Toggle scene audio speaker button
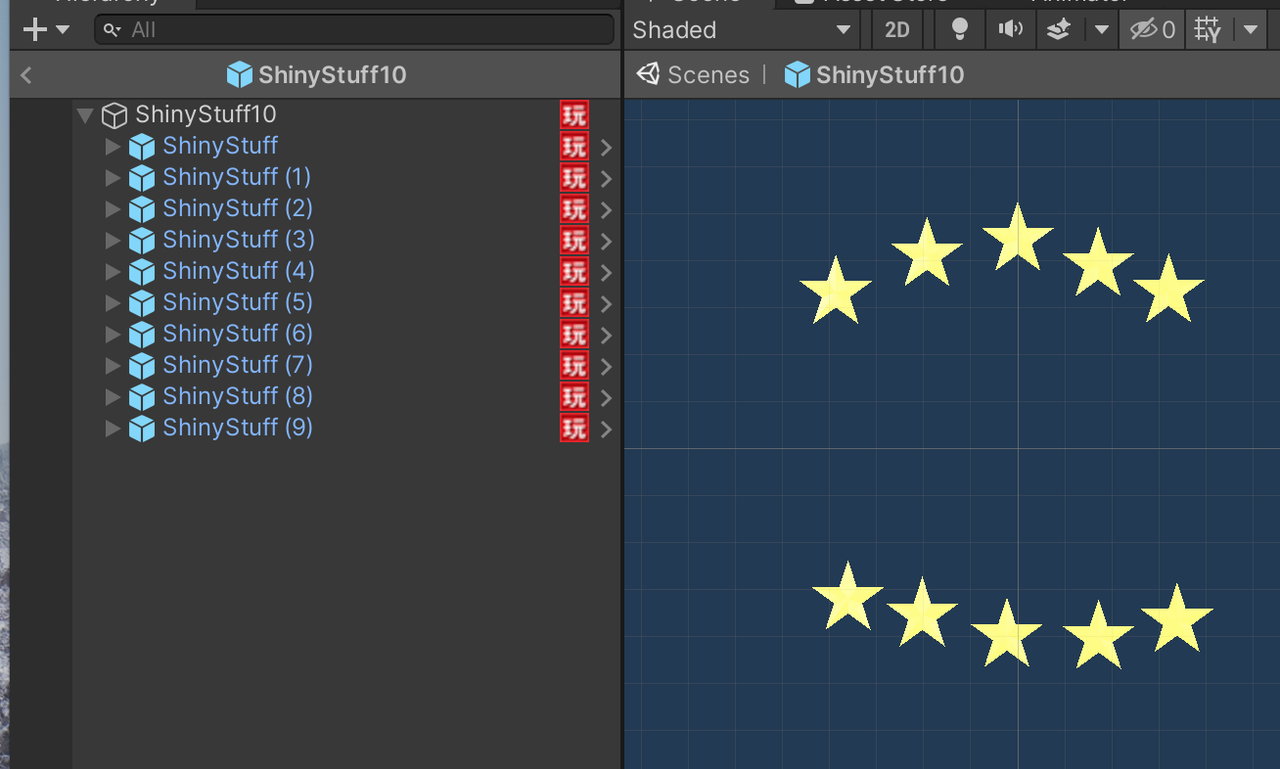1280x769 pixels. (x=1011, y=30)
